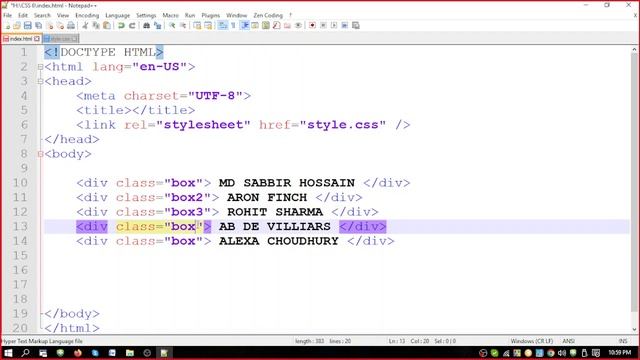Click the Stop macro recording icon
The height and width of the screenshot is (360, 640).
pyautogui.click(x=323, y=25)
